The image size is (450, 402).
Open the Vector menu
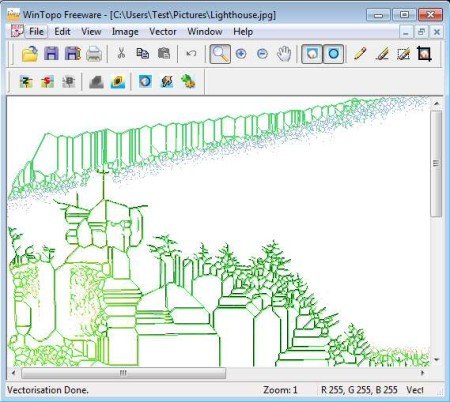point(163,32)
